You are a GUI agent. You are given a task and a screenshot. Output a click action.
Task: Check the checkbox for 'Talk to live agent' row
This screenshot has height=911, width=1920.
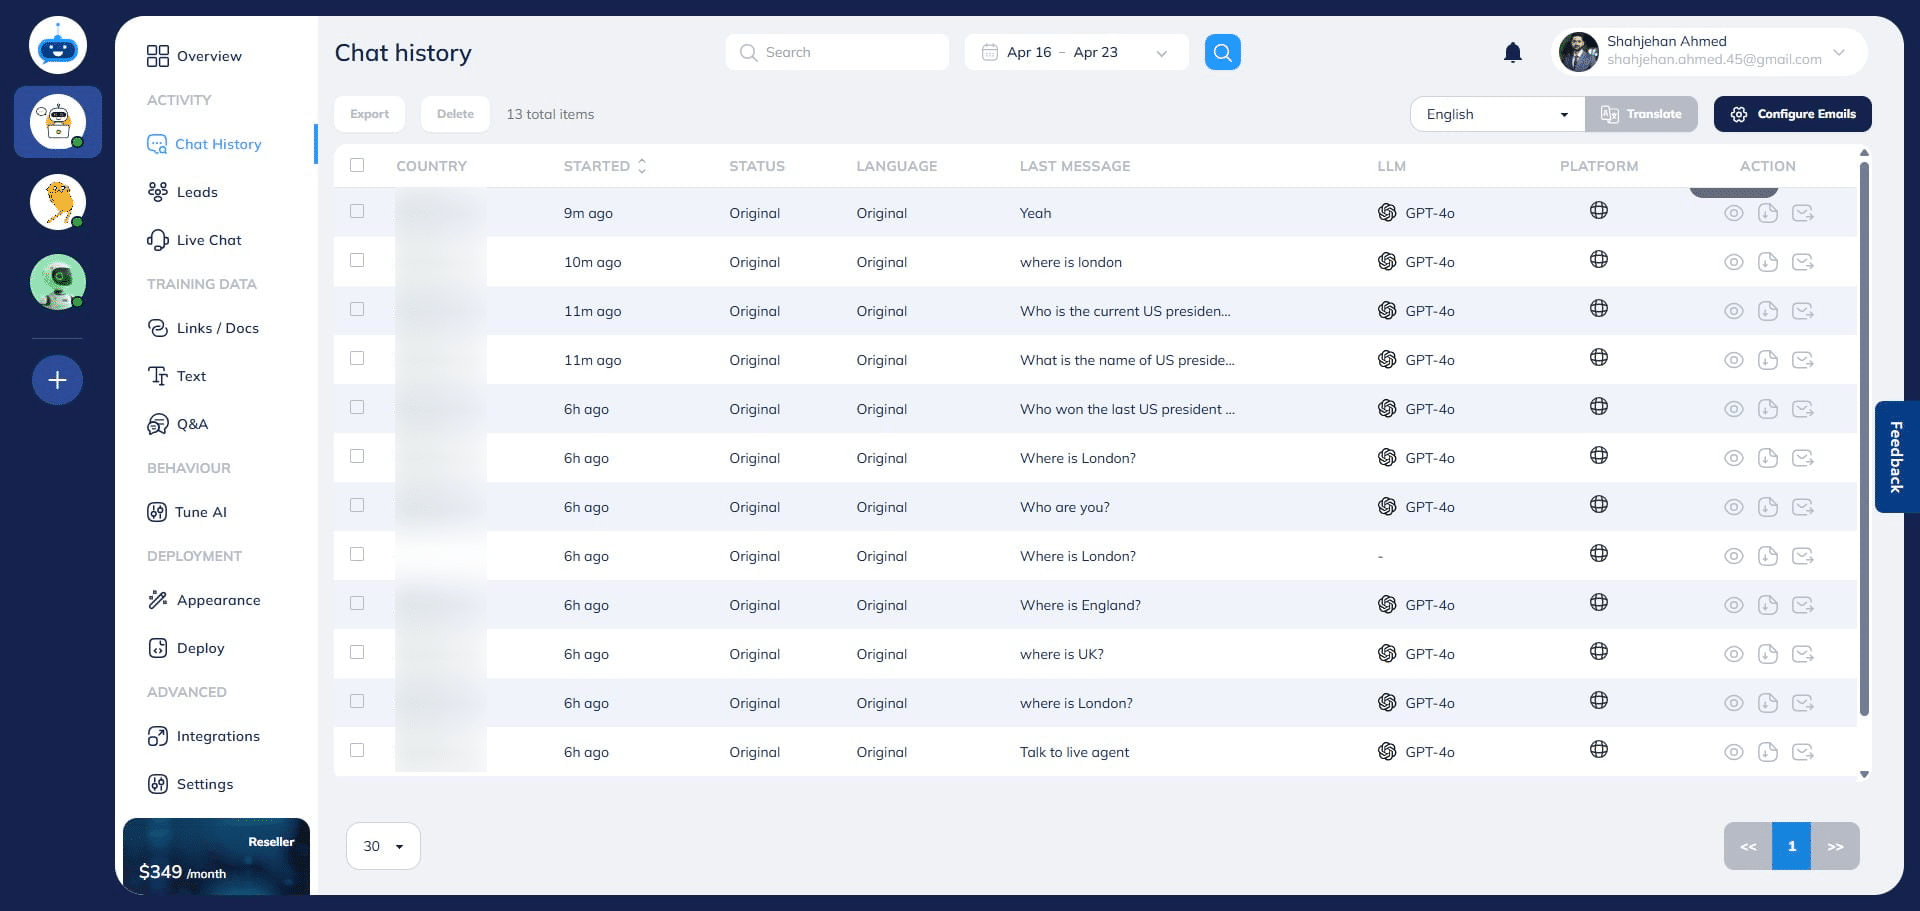coord(357,750)
